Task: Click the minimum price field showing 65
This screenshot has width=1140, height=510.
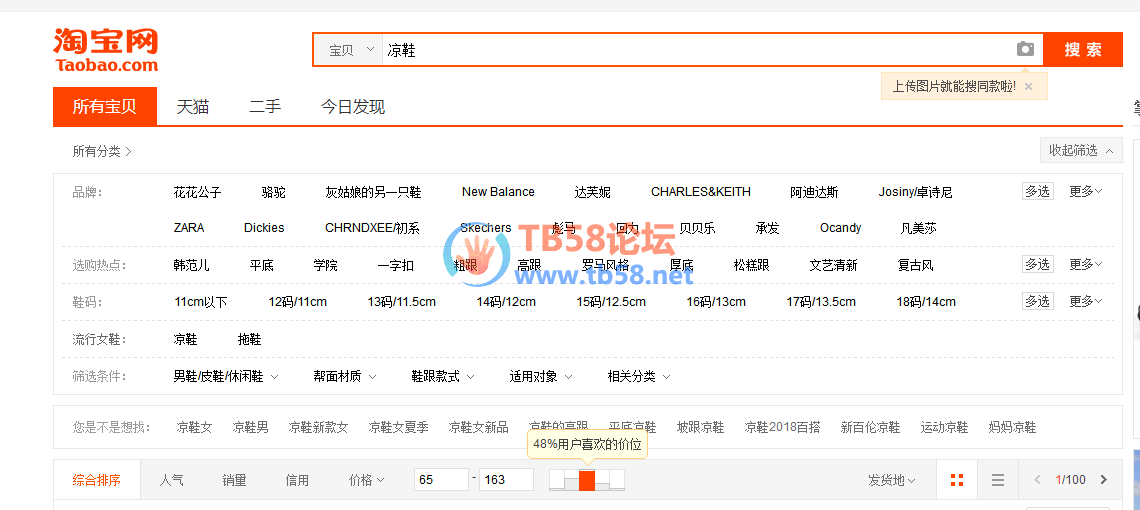Action: tap(441, 479)
